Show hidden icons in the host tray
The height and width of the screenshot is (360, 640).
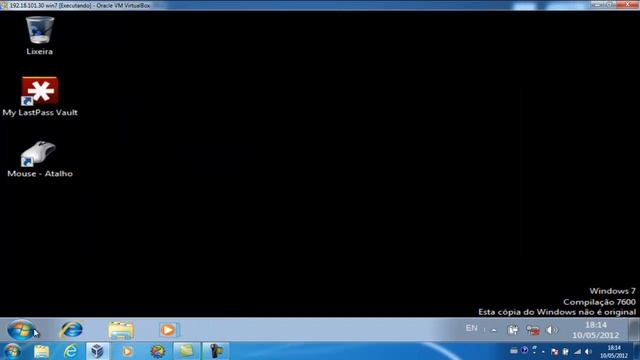(543, 352)
